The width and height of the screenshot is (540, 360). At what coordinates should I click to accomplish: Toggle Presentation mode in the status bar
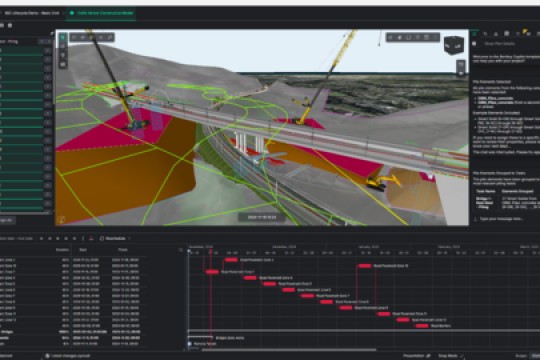(x=417, y=356)
